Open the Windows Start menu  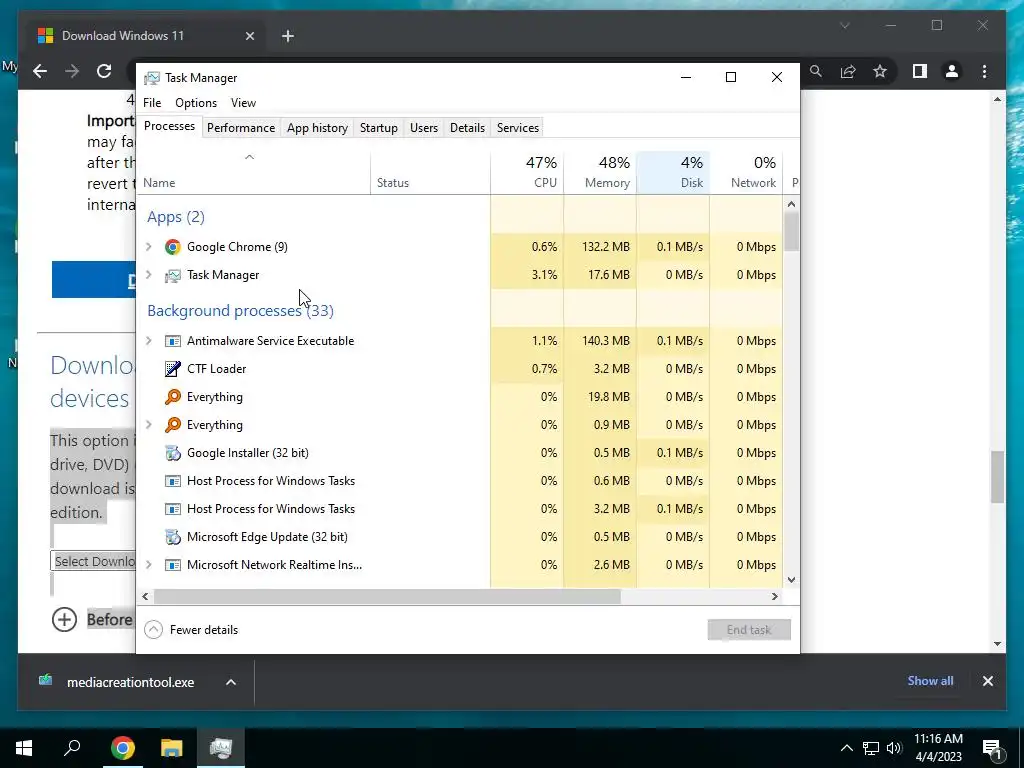(24, 748)
